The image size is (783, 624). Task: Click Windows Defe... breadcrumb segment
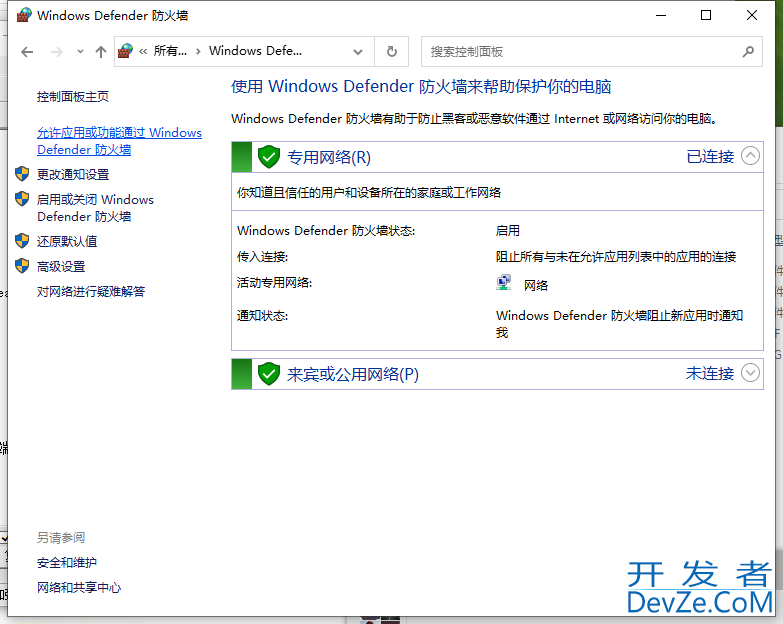(255, 51)
